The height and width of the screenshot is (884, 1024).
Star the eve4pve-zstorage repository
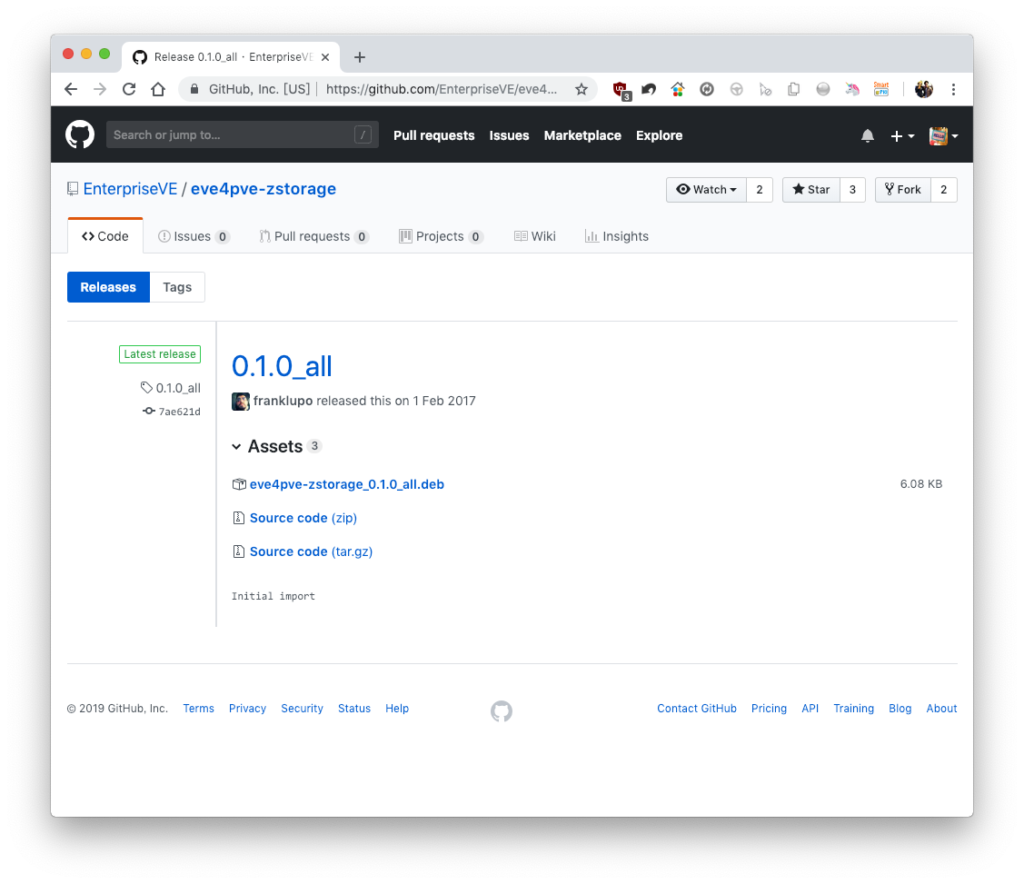(811, 189)
